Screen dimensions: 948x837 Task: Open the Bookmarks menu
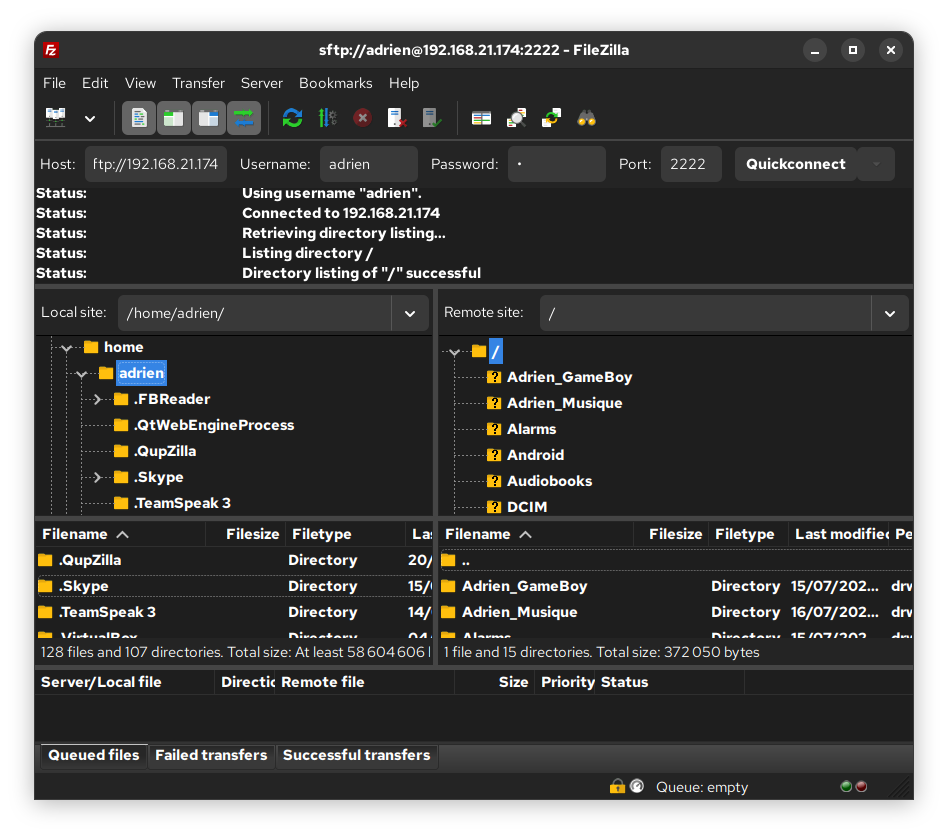(336, 83)
